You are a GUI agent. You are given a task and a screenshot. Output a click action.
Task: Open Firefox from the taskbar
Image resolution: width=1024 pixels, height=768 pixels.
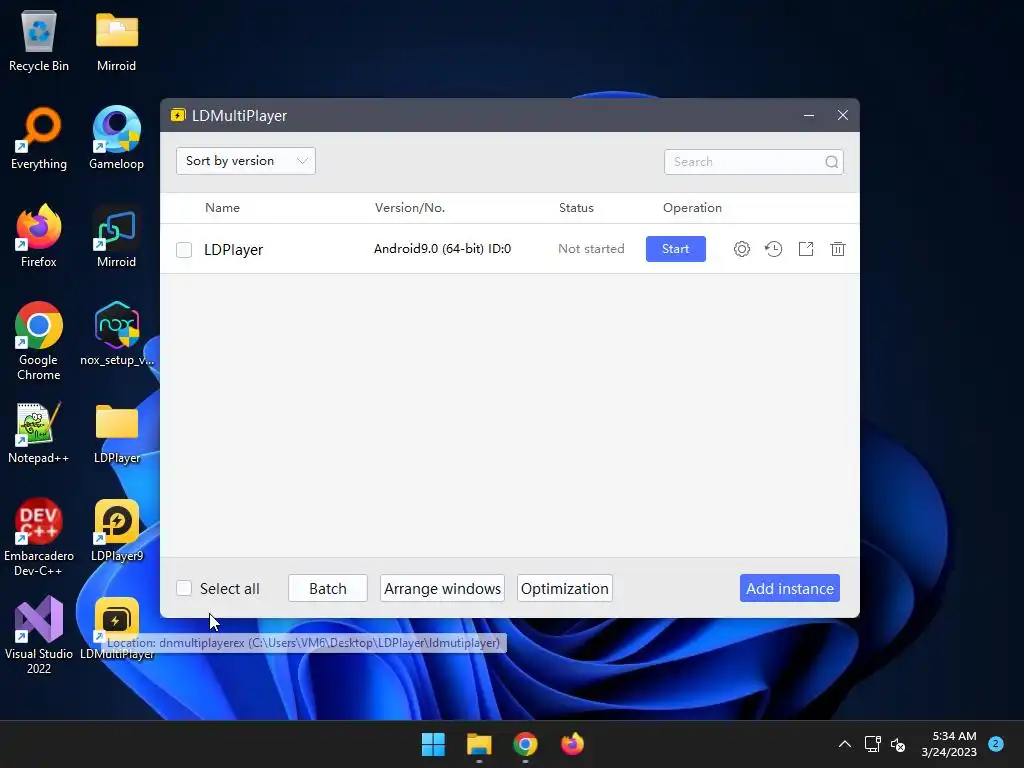tap(572, 744)
